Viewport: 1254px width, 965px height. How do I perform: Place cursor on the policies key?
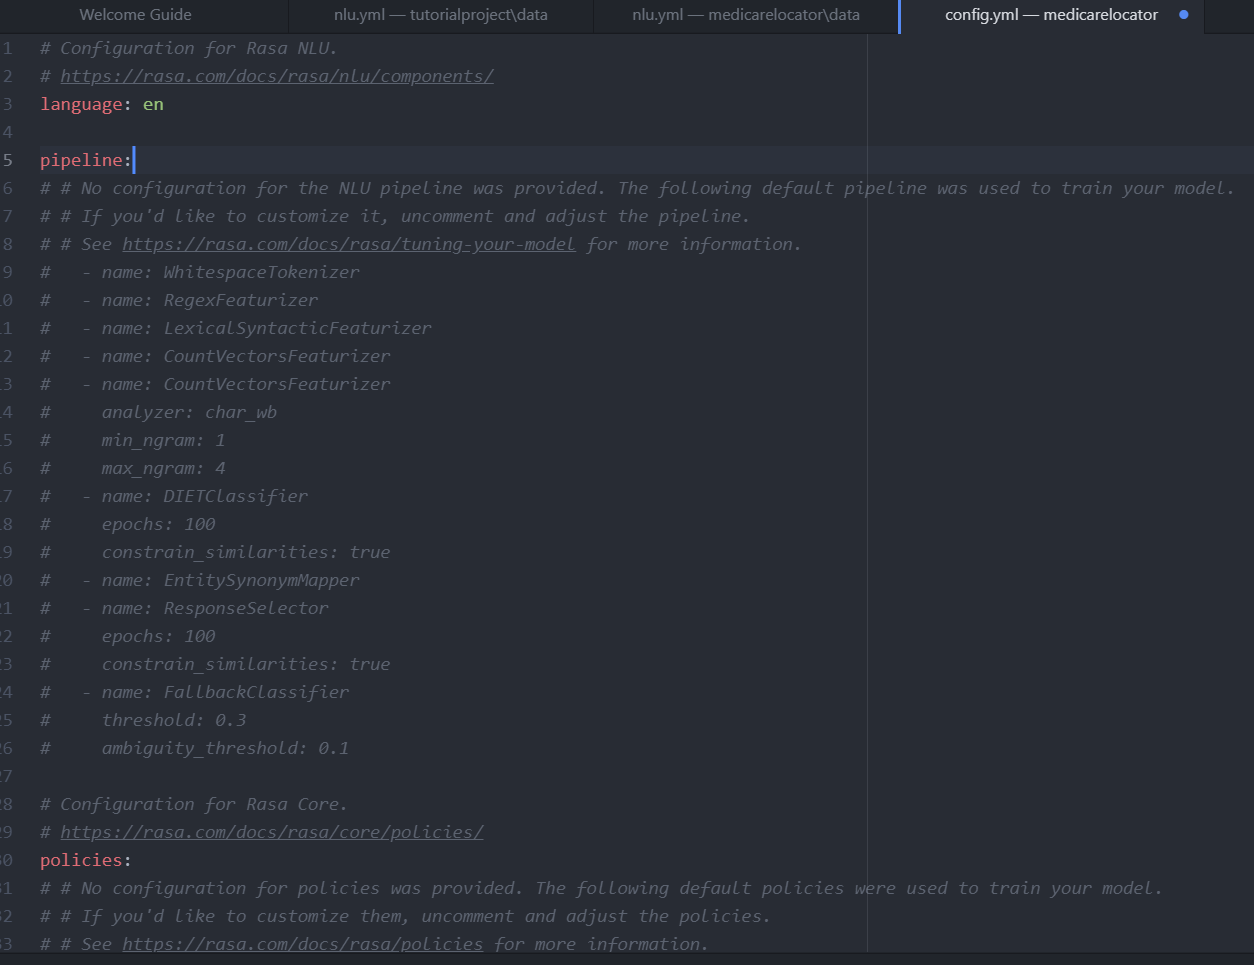[83, 860]
